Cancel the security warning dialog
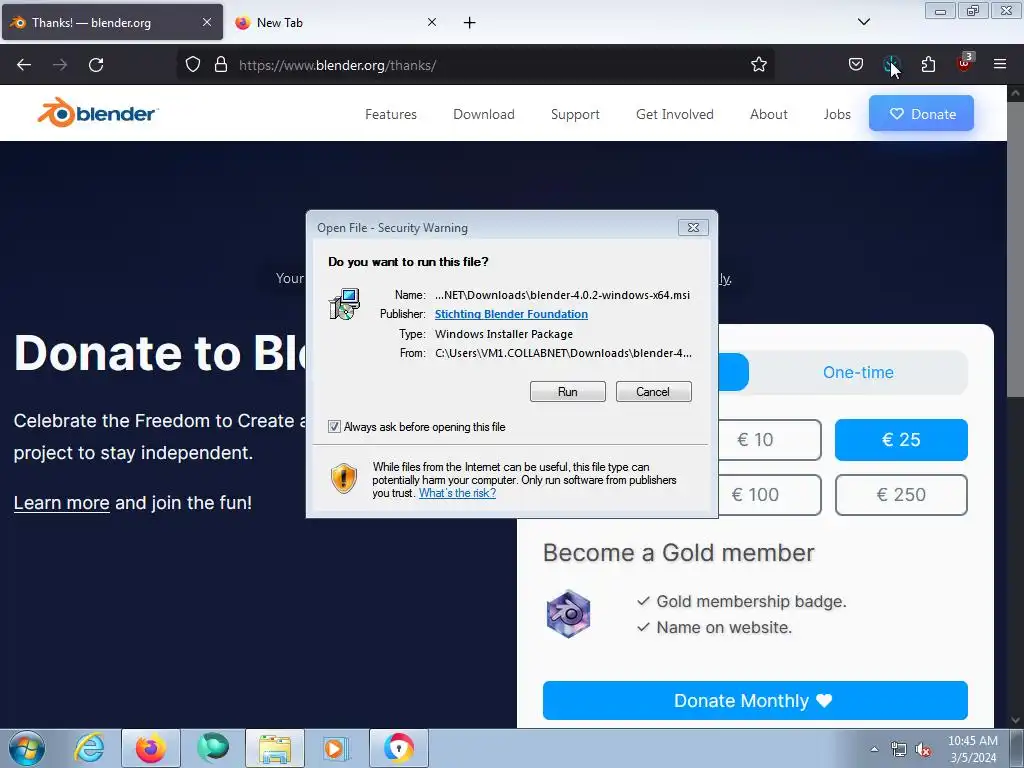 coord(653,392)
